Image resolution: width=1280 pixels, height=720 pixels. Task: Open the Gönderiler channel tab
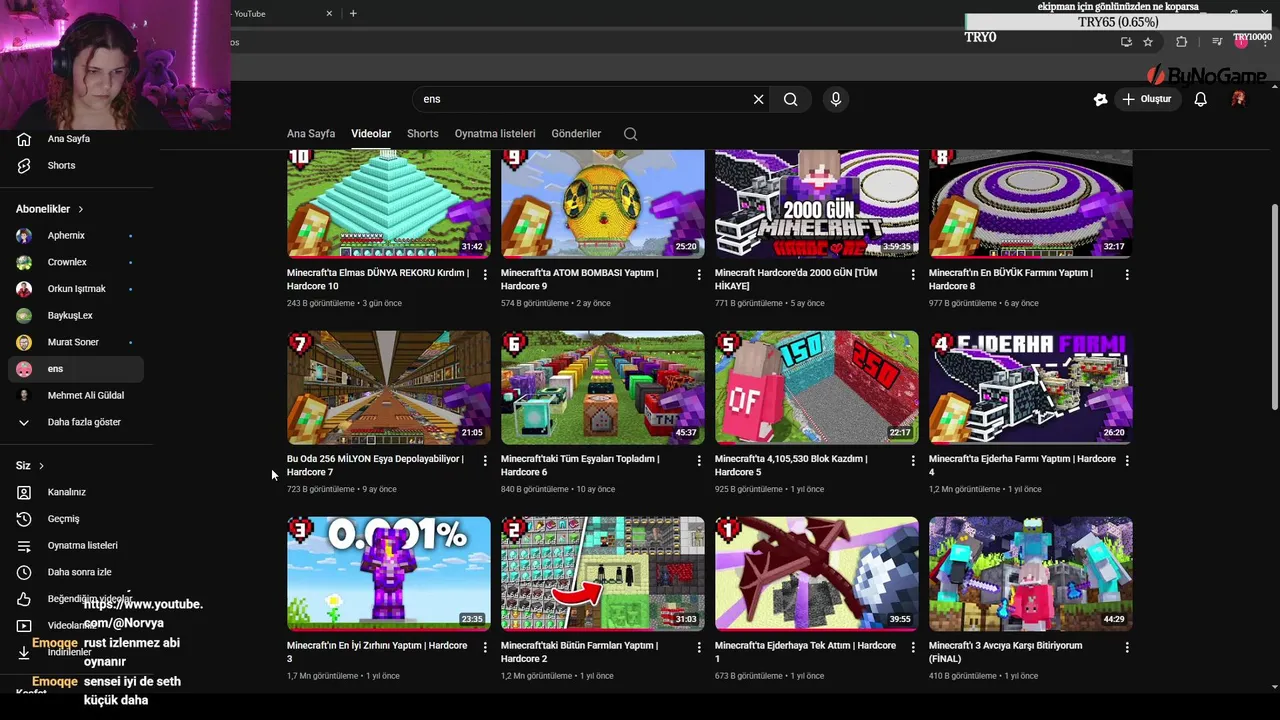coord(576,134)
